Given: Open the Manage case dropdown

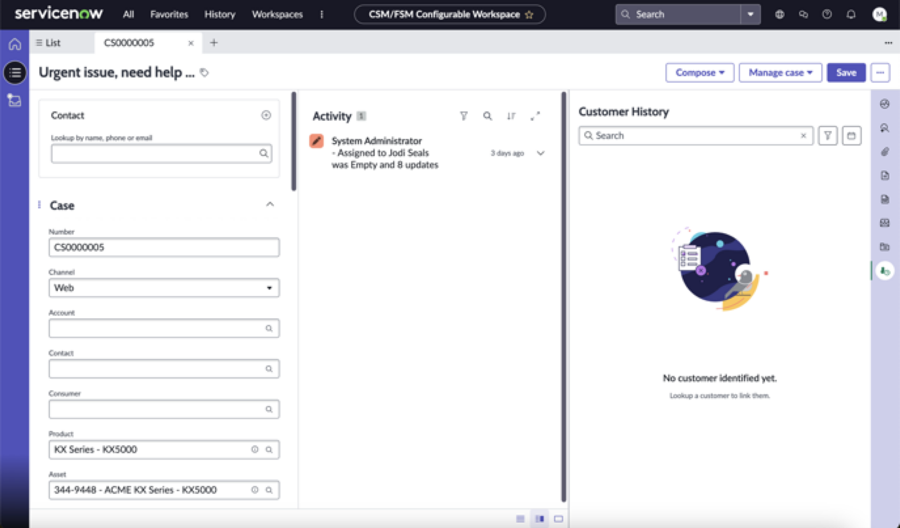Looking at the screenshot, I should pos(780,73).
